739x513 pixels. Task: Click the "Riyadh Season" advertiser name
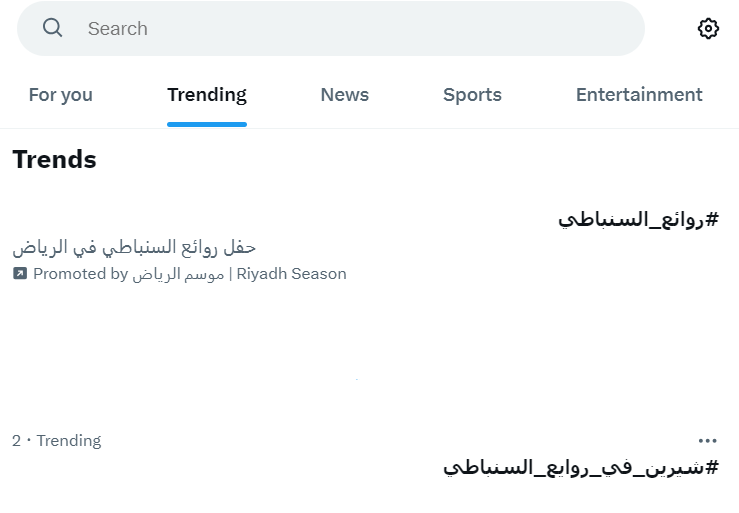(291, 273)
